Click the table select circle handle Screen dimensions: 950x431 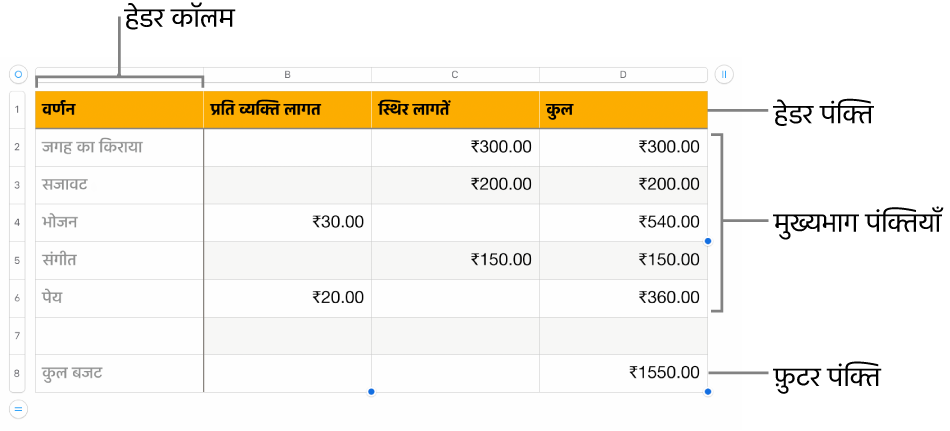click(x=18, y=75)
